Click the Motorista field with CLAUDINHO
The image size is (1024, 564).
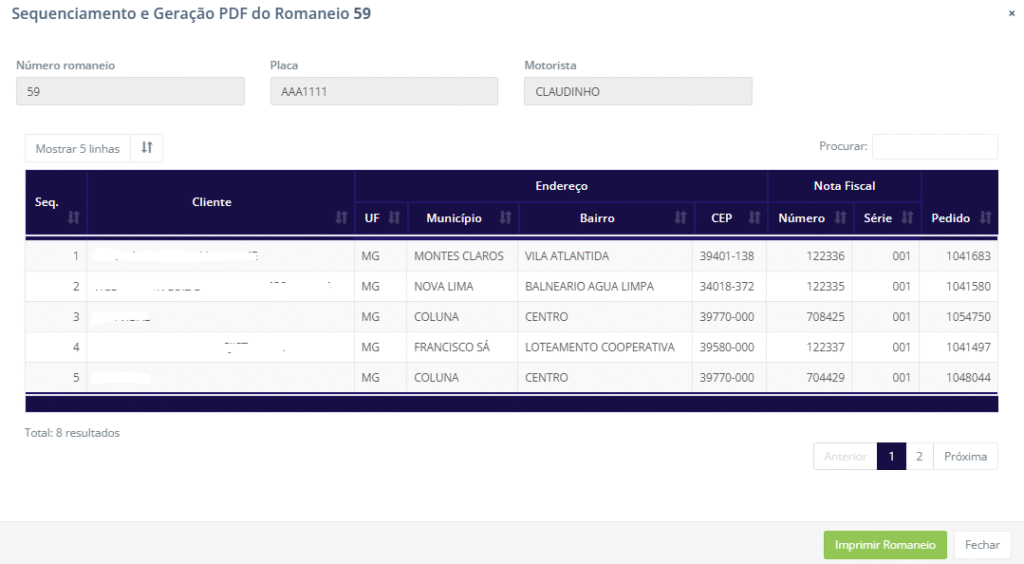(x=638, y=92)
